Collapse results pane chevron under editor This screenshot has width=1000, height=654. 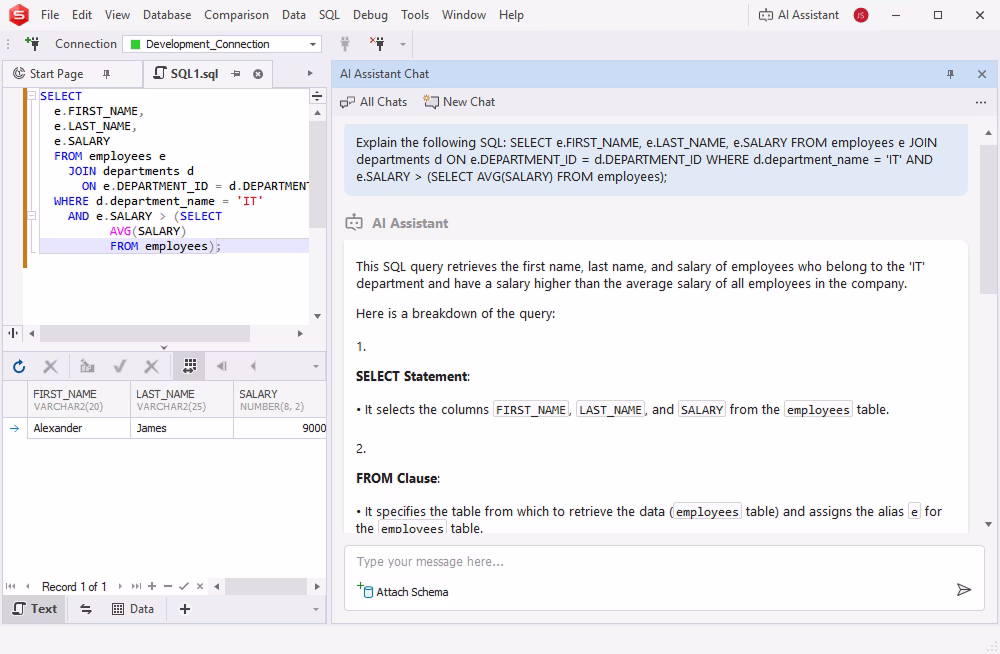(x=164, y=347)
